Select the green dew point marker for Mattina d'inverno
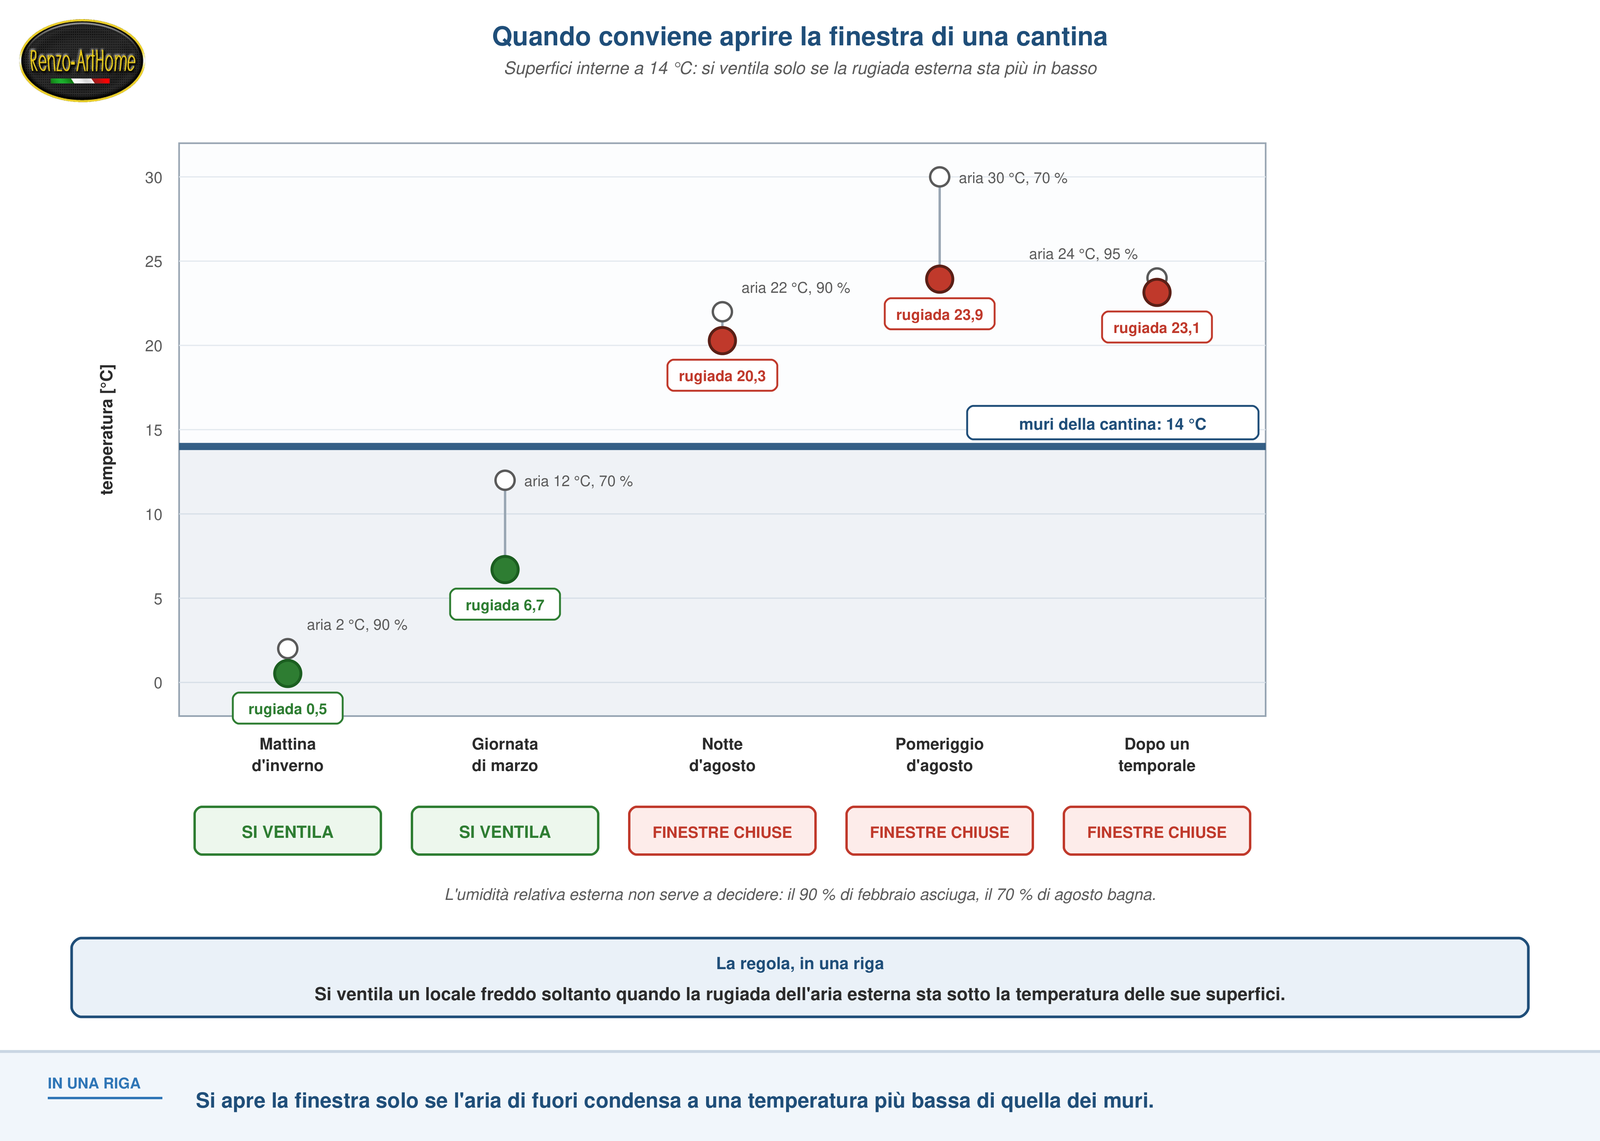 tap(288, 674)
